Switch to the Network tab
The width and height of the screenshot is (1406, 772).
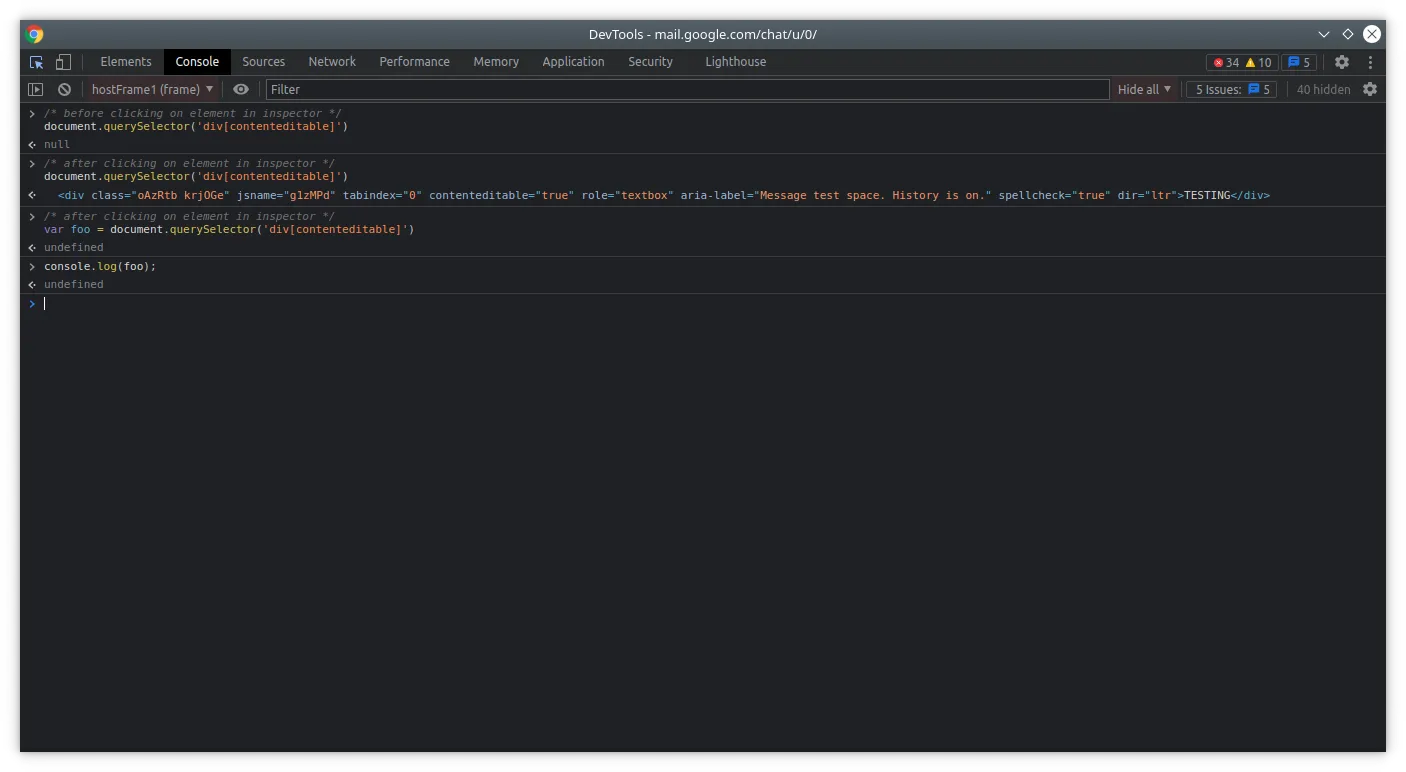click(332, 62)
